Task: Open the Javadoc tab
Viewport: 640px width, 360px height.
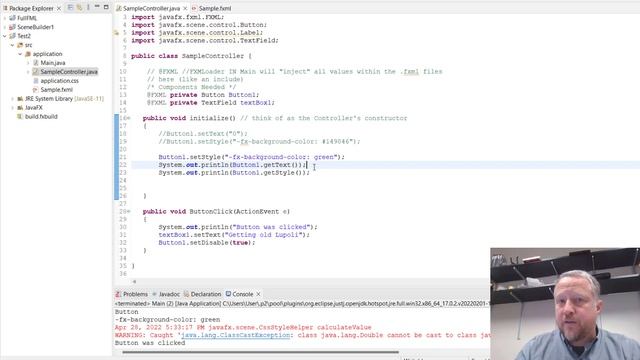Action: pos(166,294)
